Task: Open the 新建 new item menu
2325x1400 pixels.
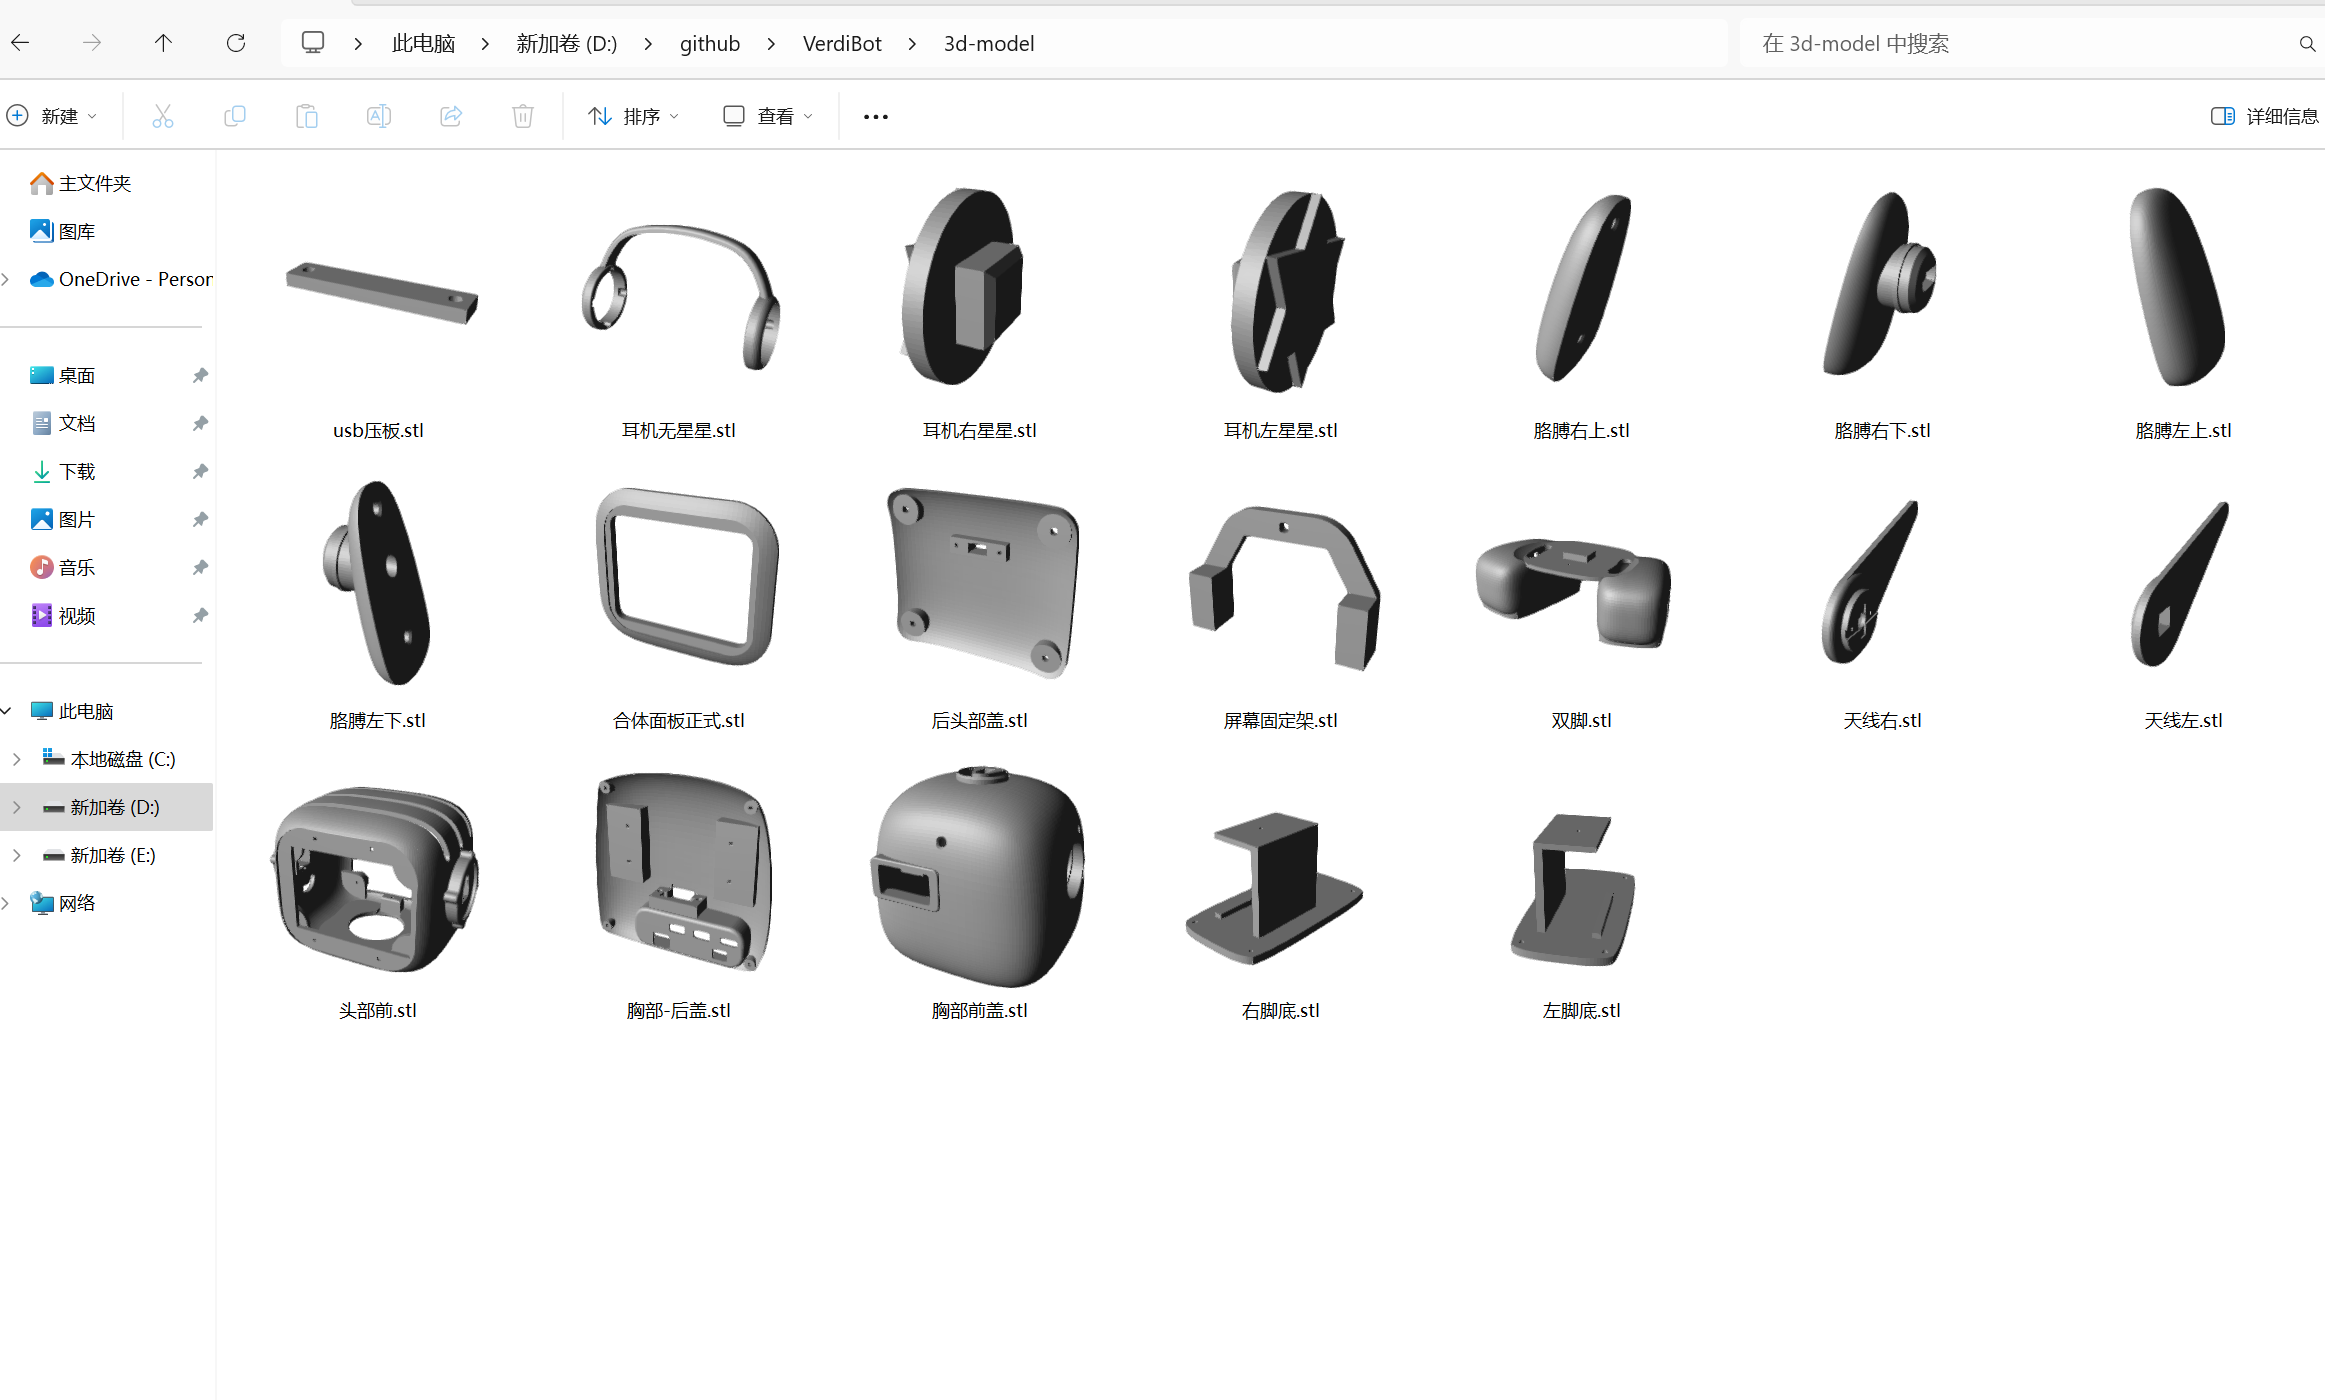Action: pos(52,116)
